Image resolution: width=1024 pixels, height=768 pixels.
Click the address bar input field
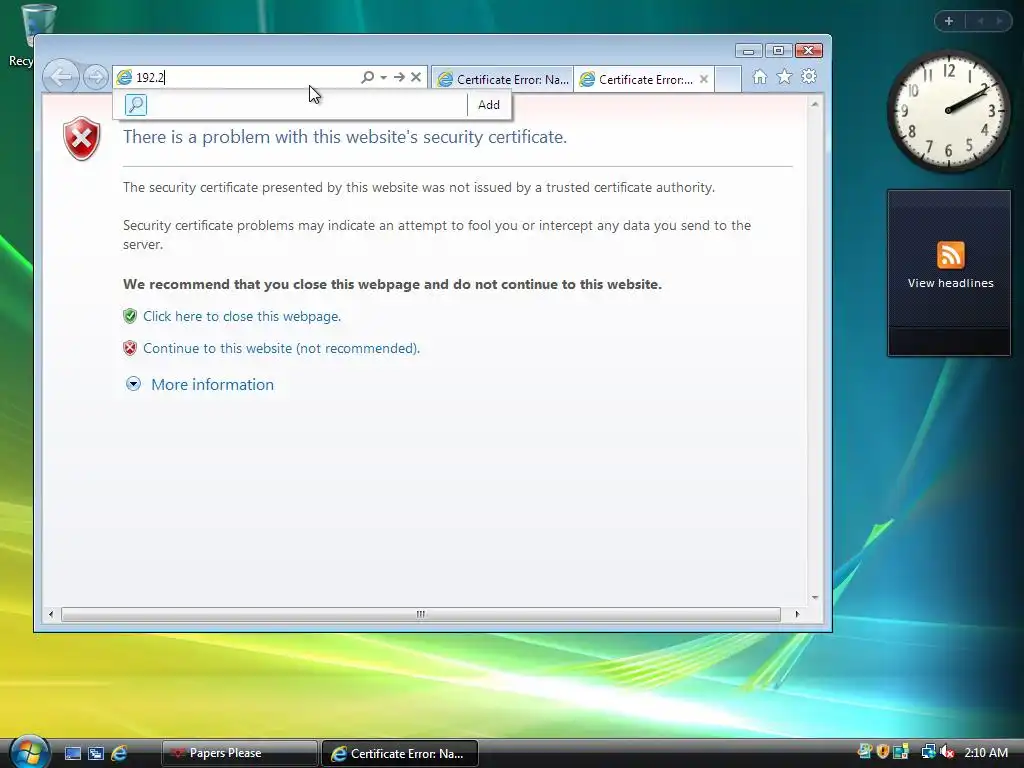click(x=245, y=77)
